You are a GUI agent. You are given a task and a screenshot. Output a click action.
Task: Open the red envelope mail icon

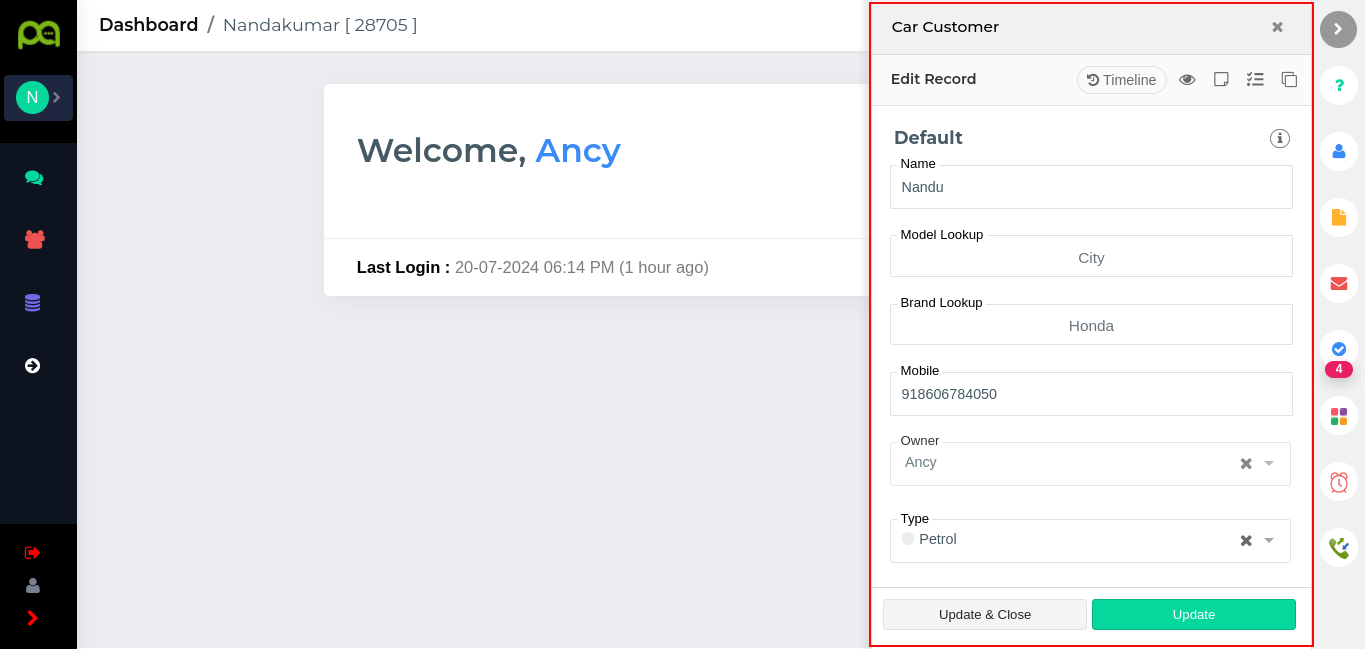coord(1339,284)
